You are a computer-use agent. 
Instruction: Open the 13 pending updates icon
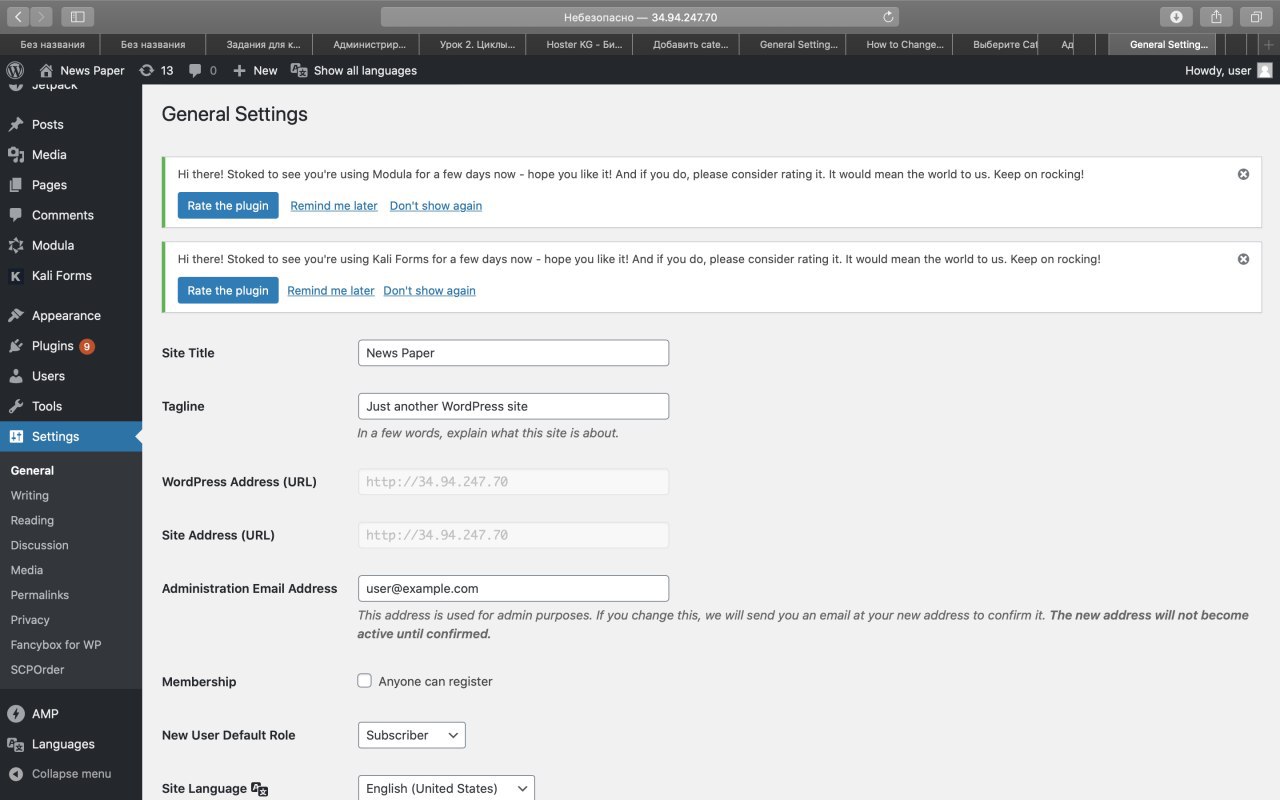pos(156,70)
